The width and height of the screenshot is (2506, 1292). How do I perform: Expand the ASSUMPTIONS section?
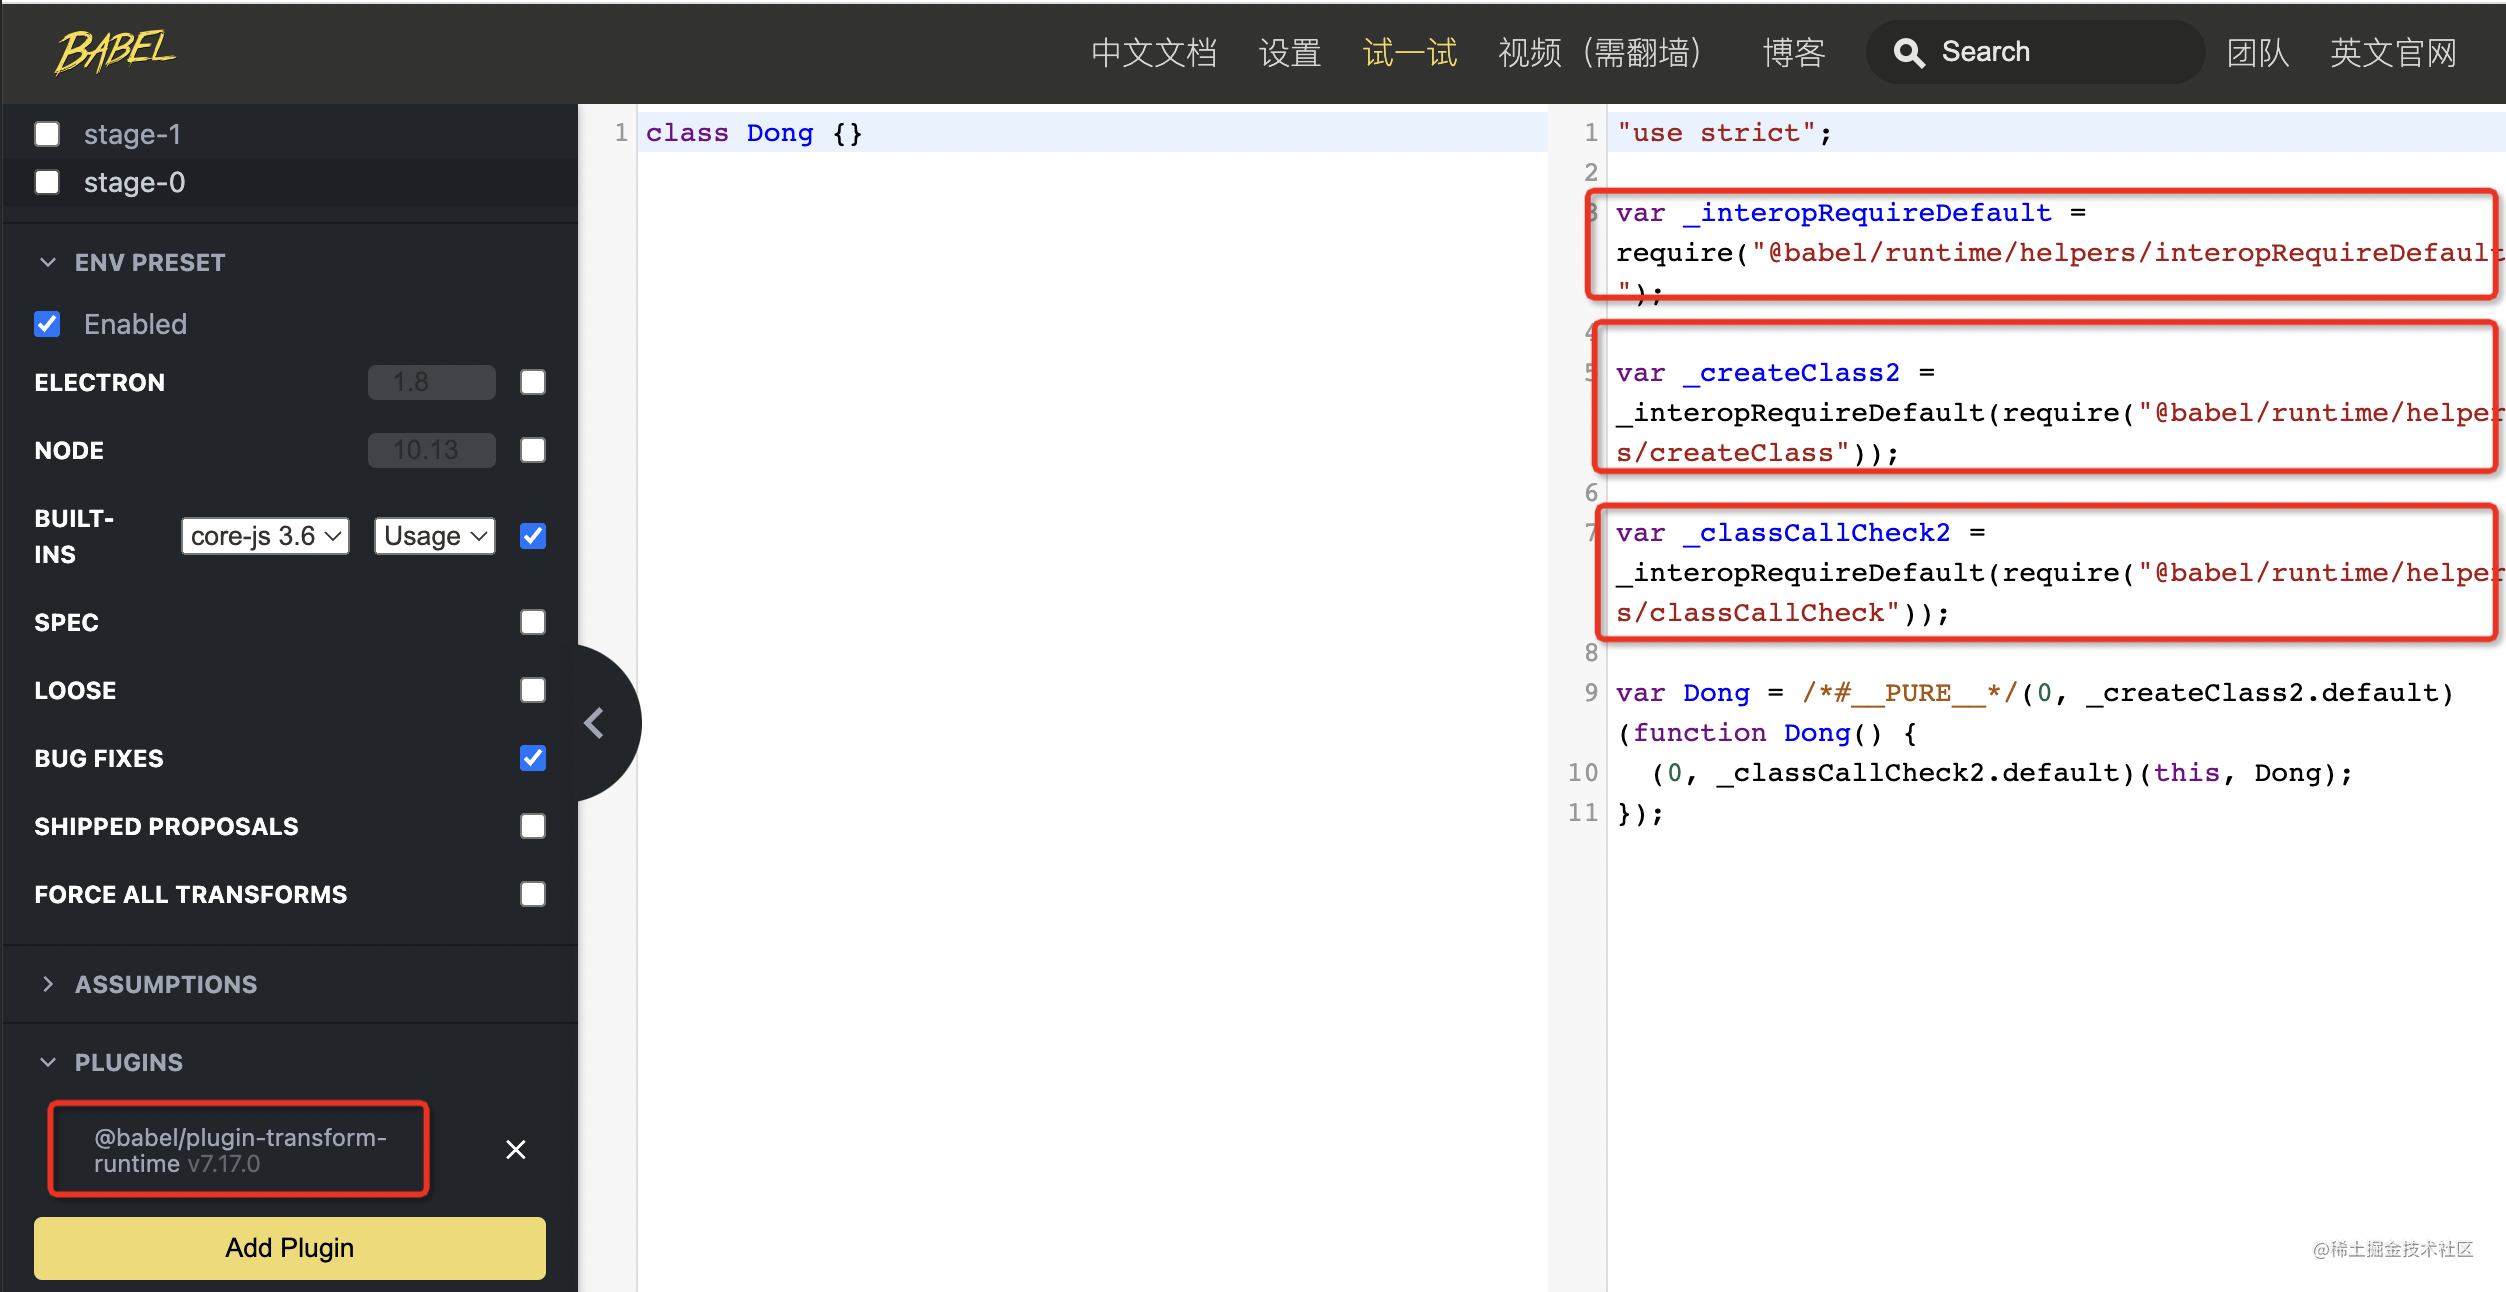point(48,984)
